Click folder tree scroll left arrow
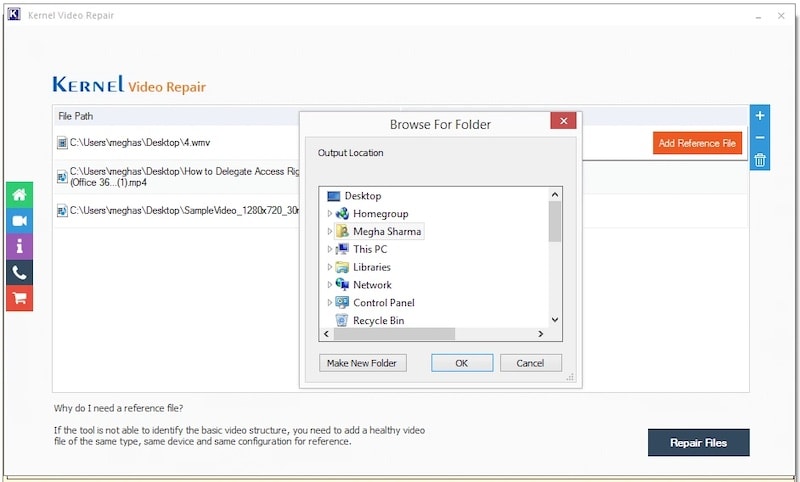 [327, 334]
